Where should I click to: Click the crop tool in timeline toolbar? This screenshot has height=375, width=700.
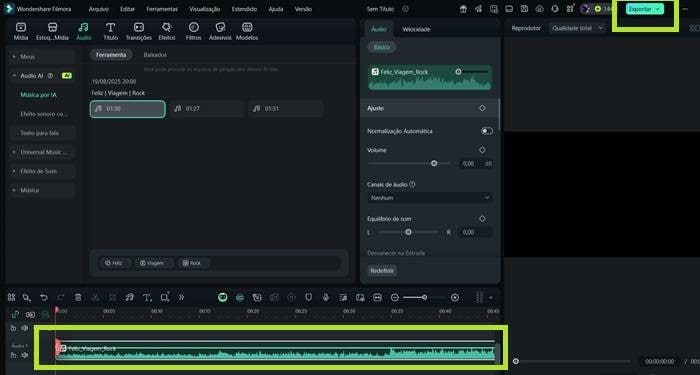[112, 297]
